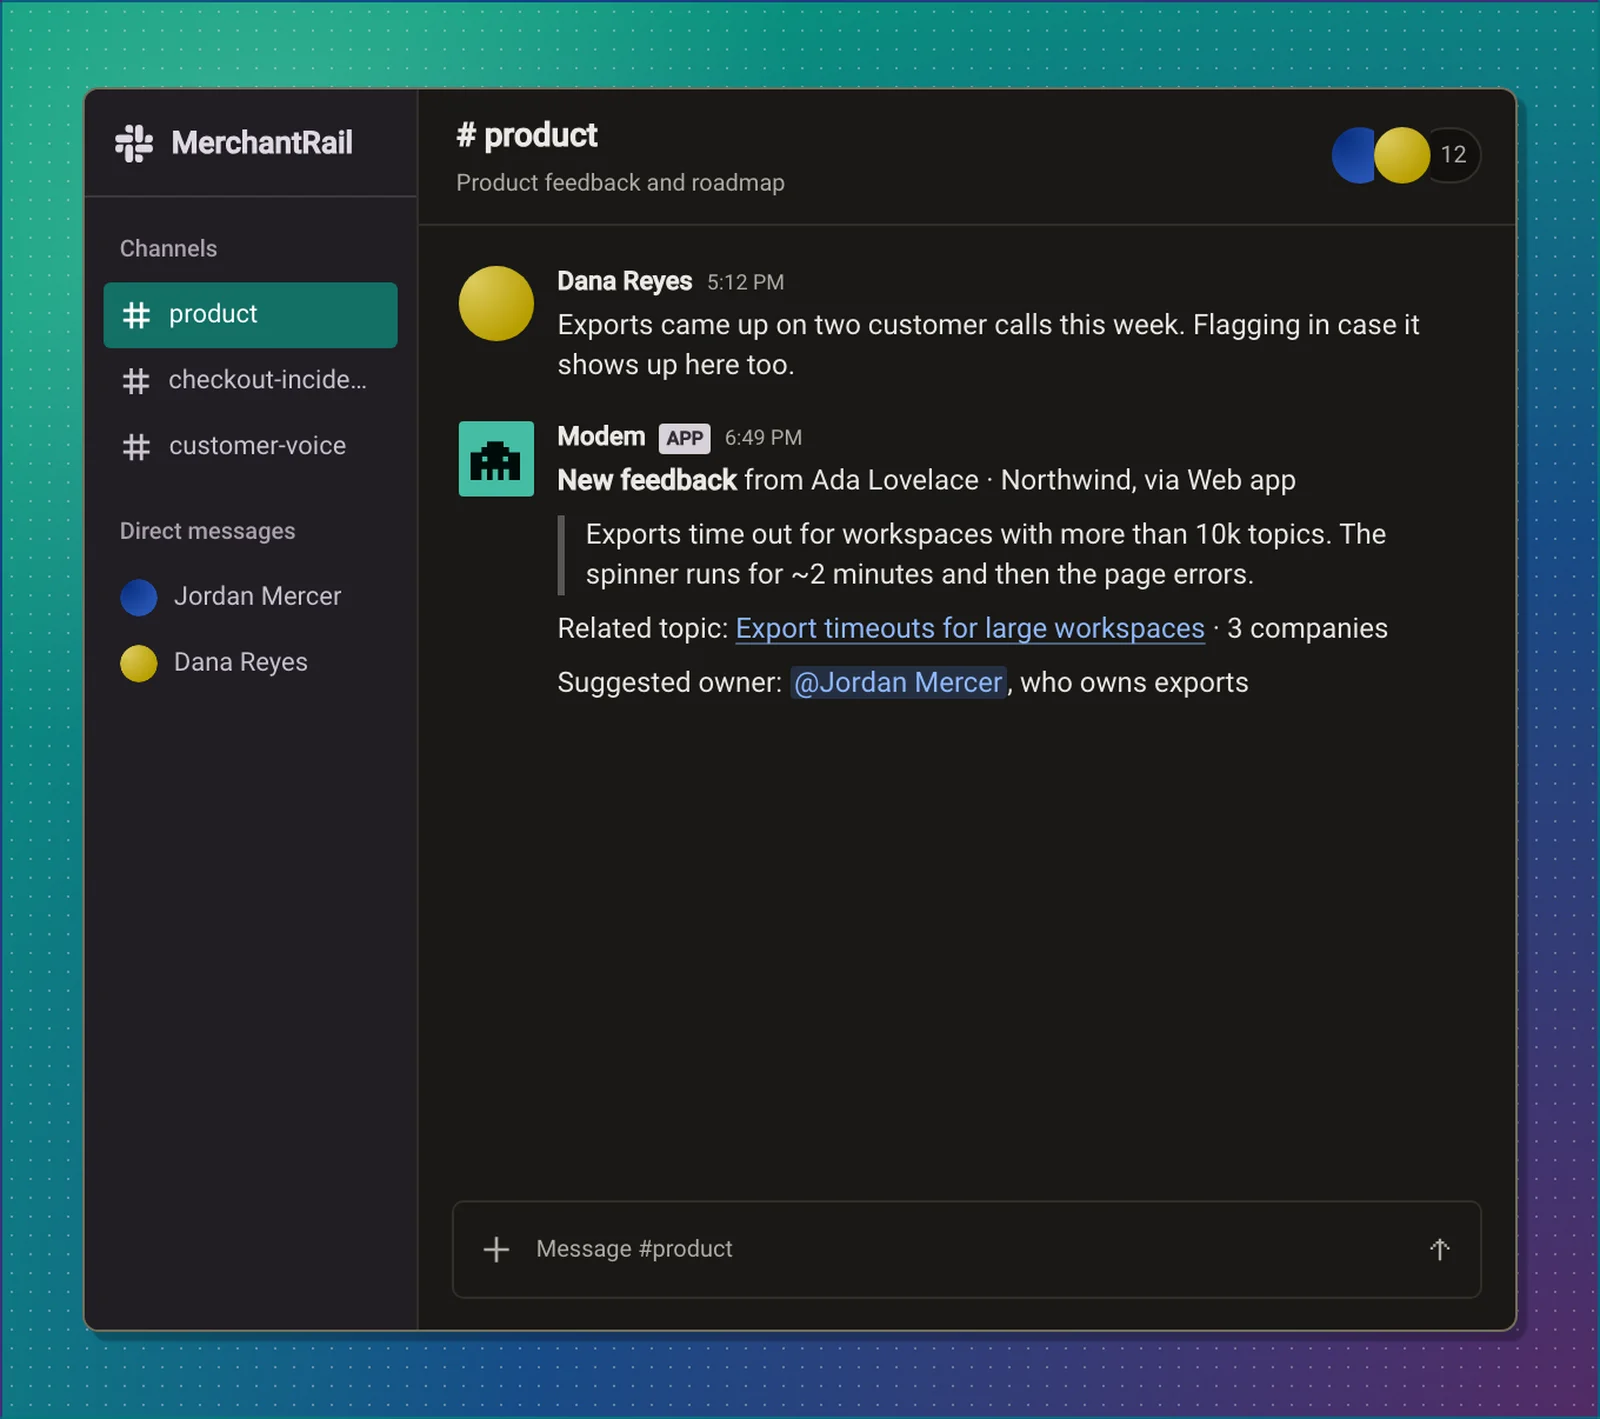The height and width of the screenshot is (1419, 1600).
Task: Click the Modem app avatar icon
Action: [x=496, y=459]
